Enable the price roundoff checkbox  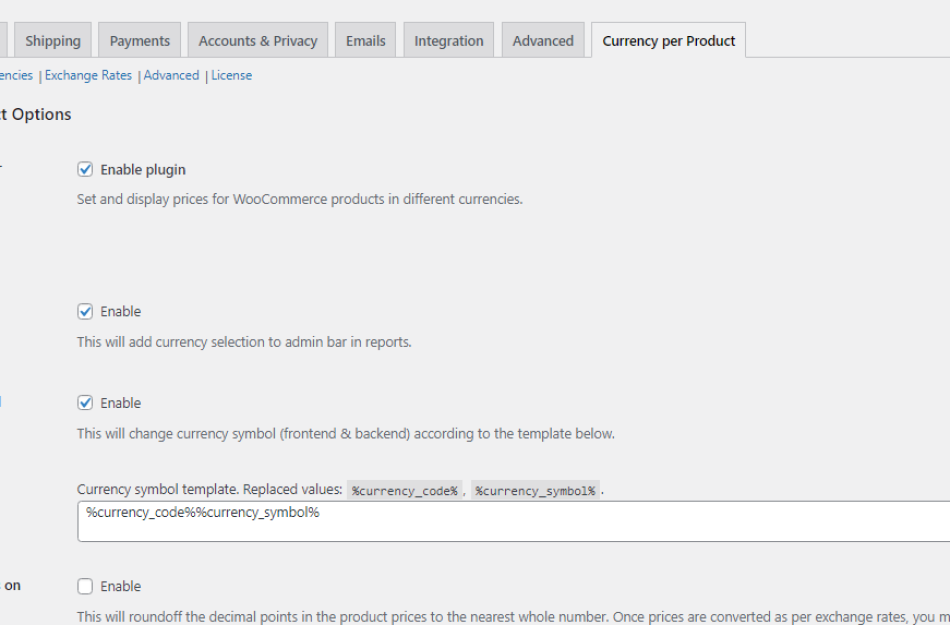pyautogui.click(x=86, y=586)
